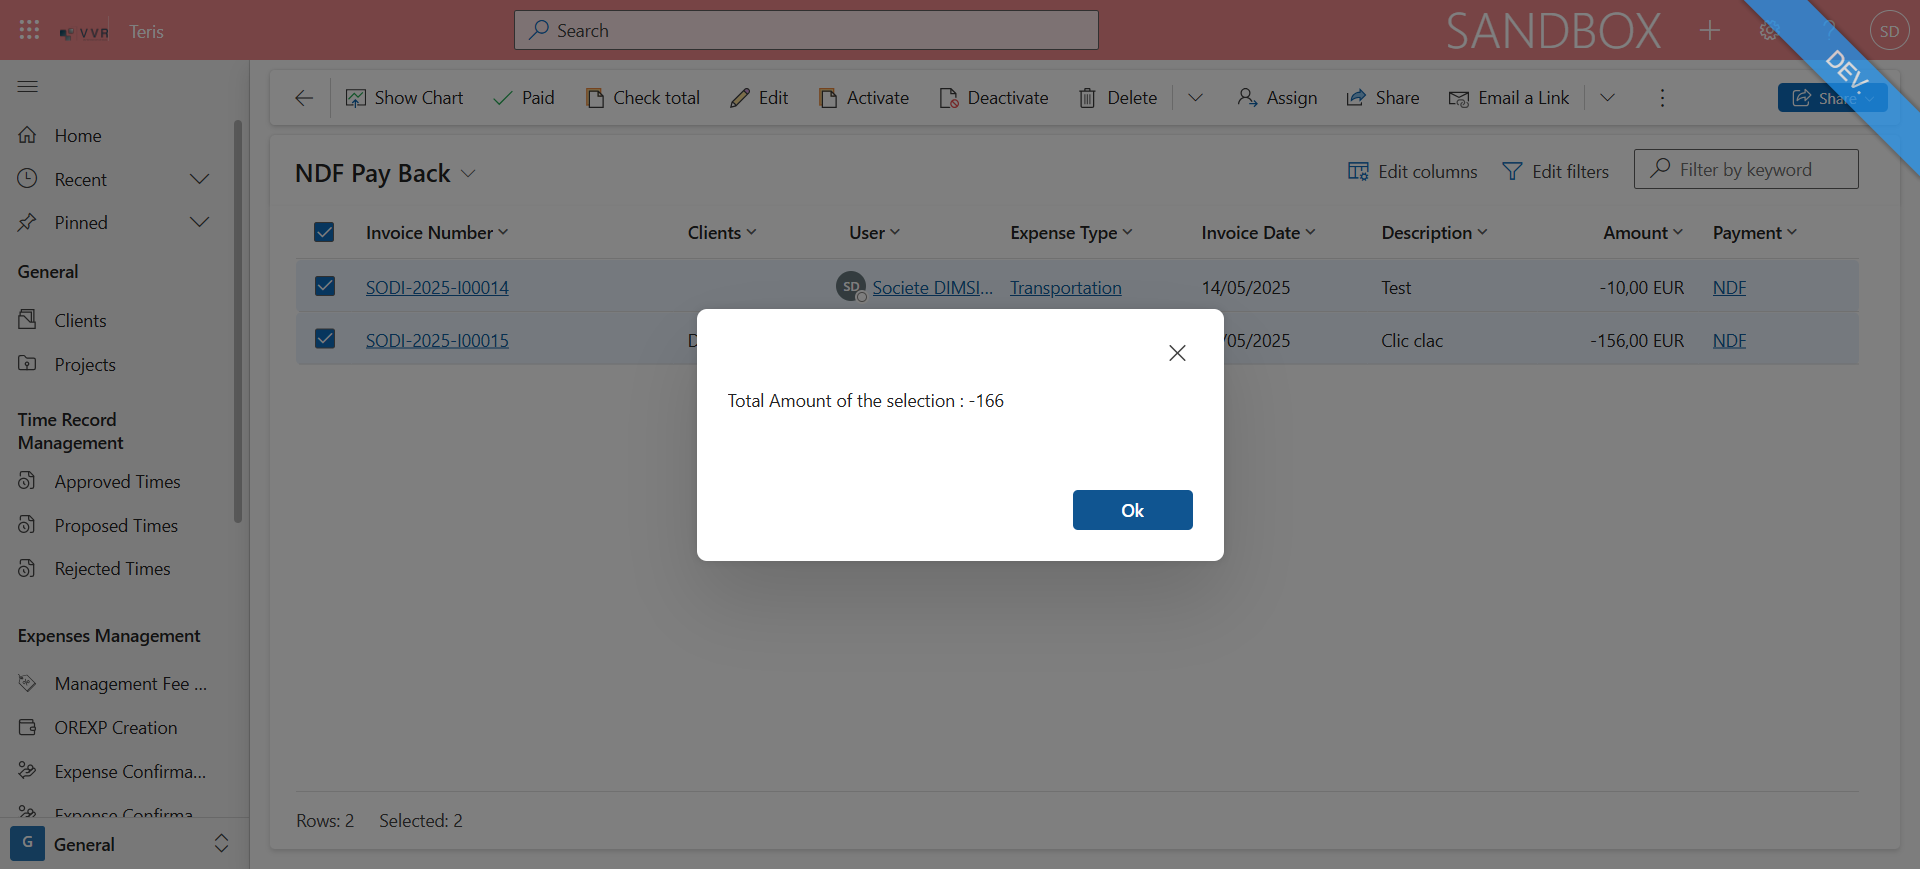The height and width of the screenshot is (869, 1920).
Task: Open invoice SODI-2025-I00014 link
Action: point(437,288)
